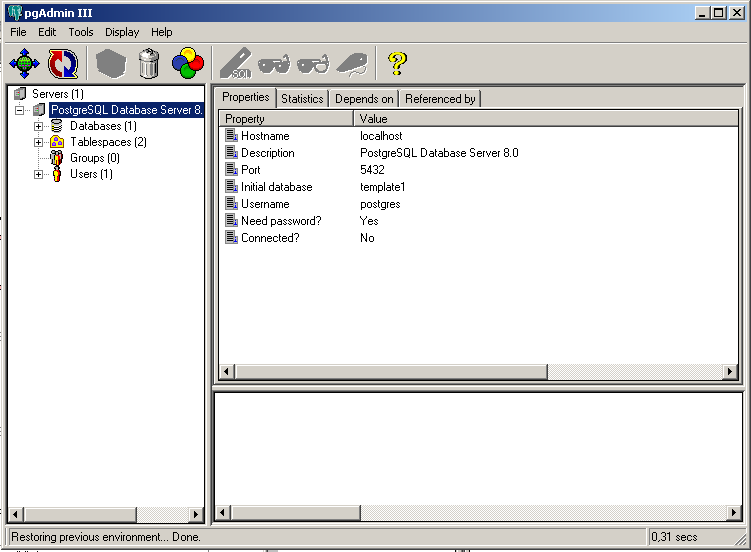Click inside the empty SQL pane
751x552 pixels.
478,449
